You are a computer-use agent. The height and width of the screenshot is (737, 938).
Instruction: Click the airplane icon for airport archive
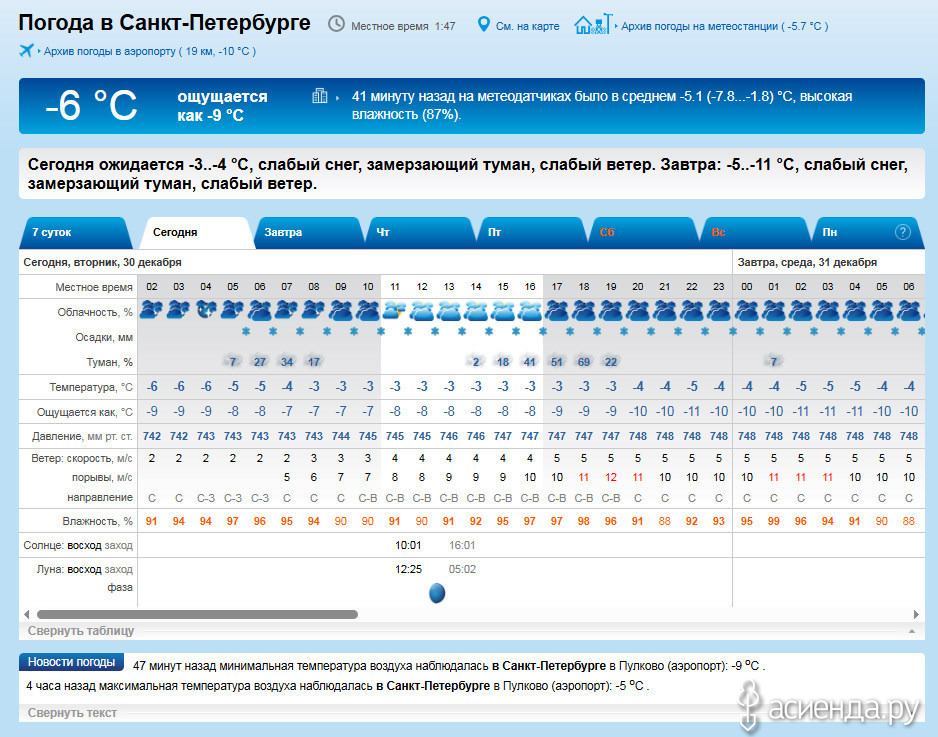click(x=27, y=50)
